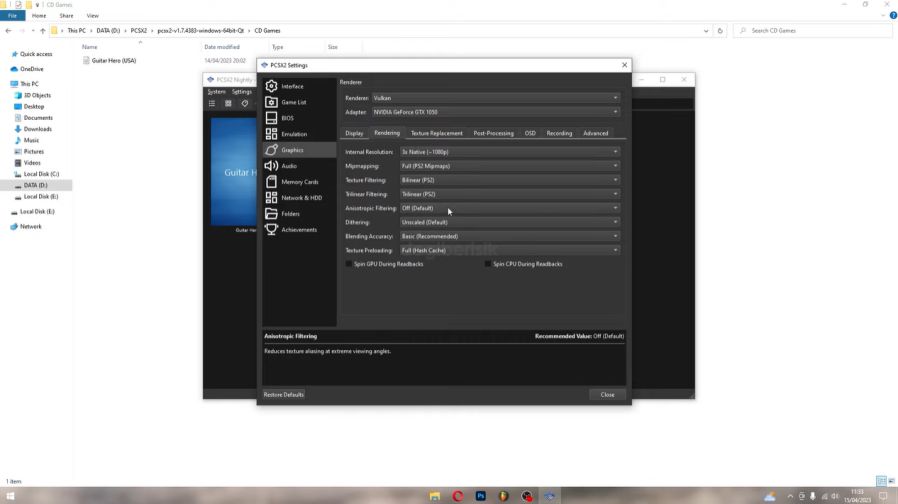
Task: Switch to grid view in PCSX2 toolbar
Action: pyautogui.click(x=228, y=104)
